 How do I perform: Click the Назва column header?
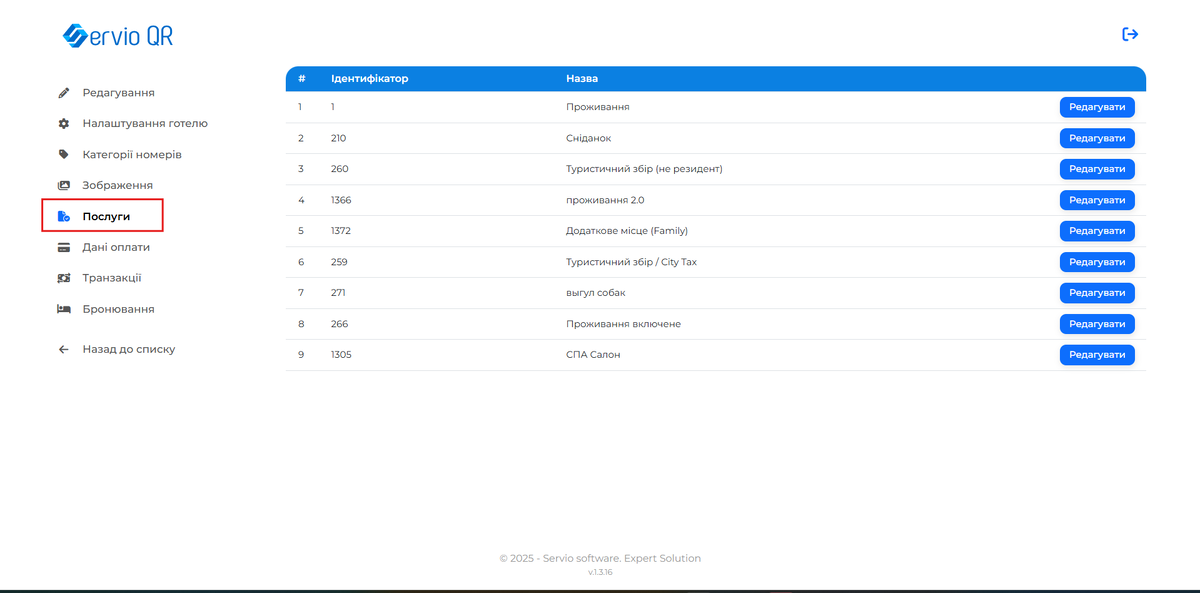pyautogui.click(x=582, y=78)
